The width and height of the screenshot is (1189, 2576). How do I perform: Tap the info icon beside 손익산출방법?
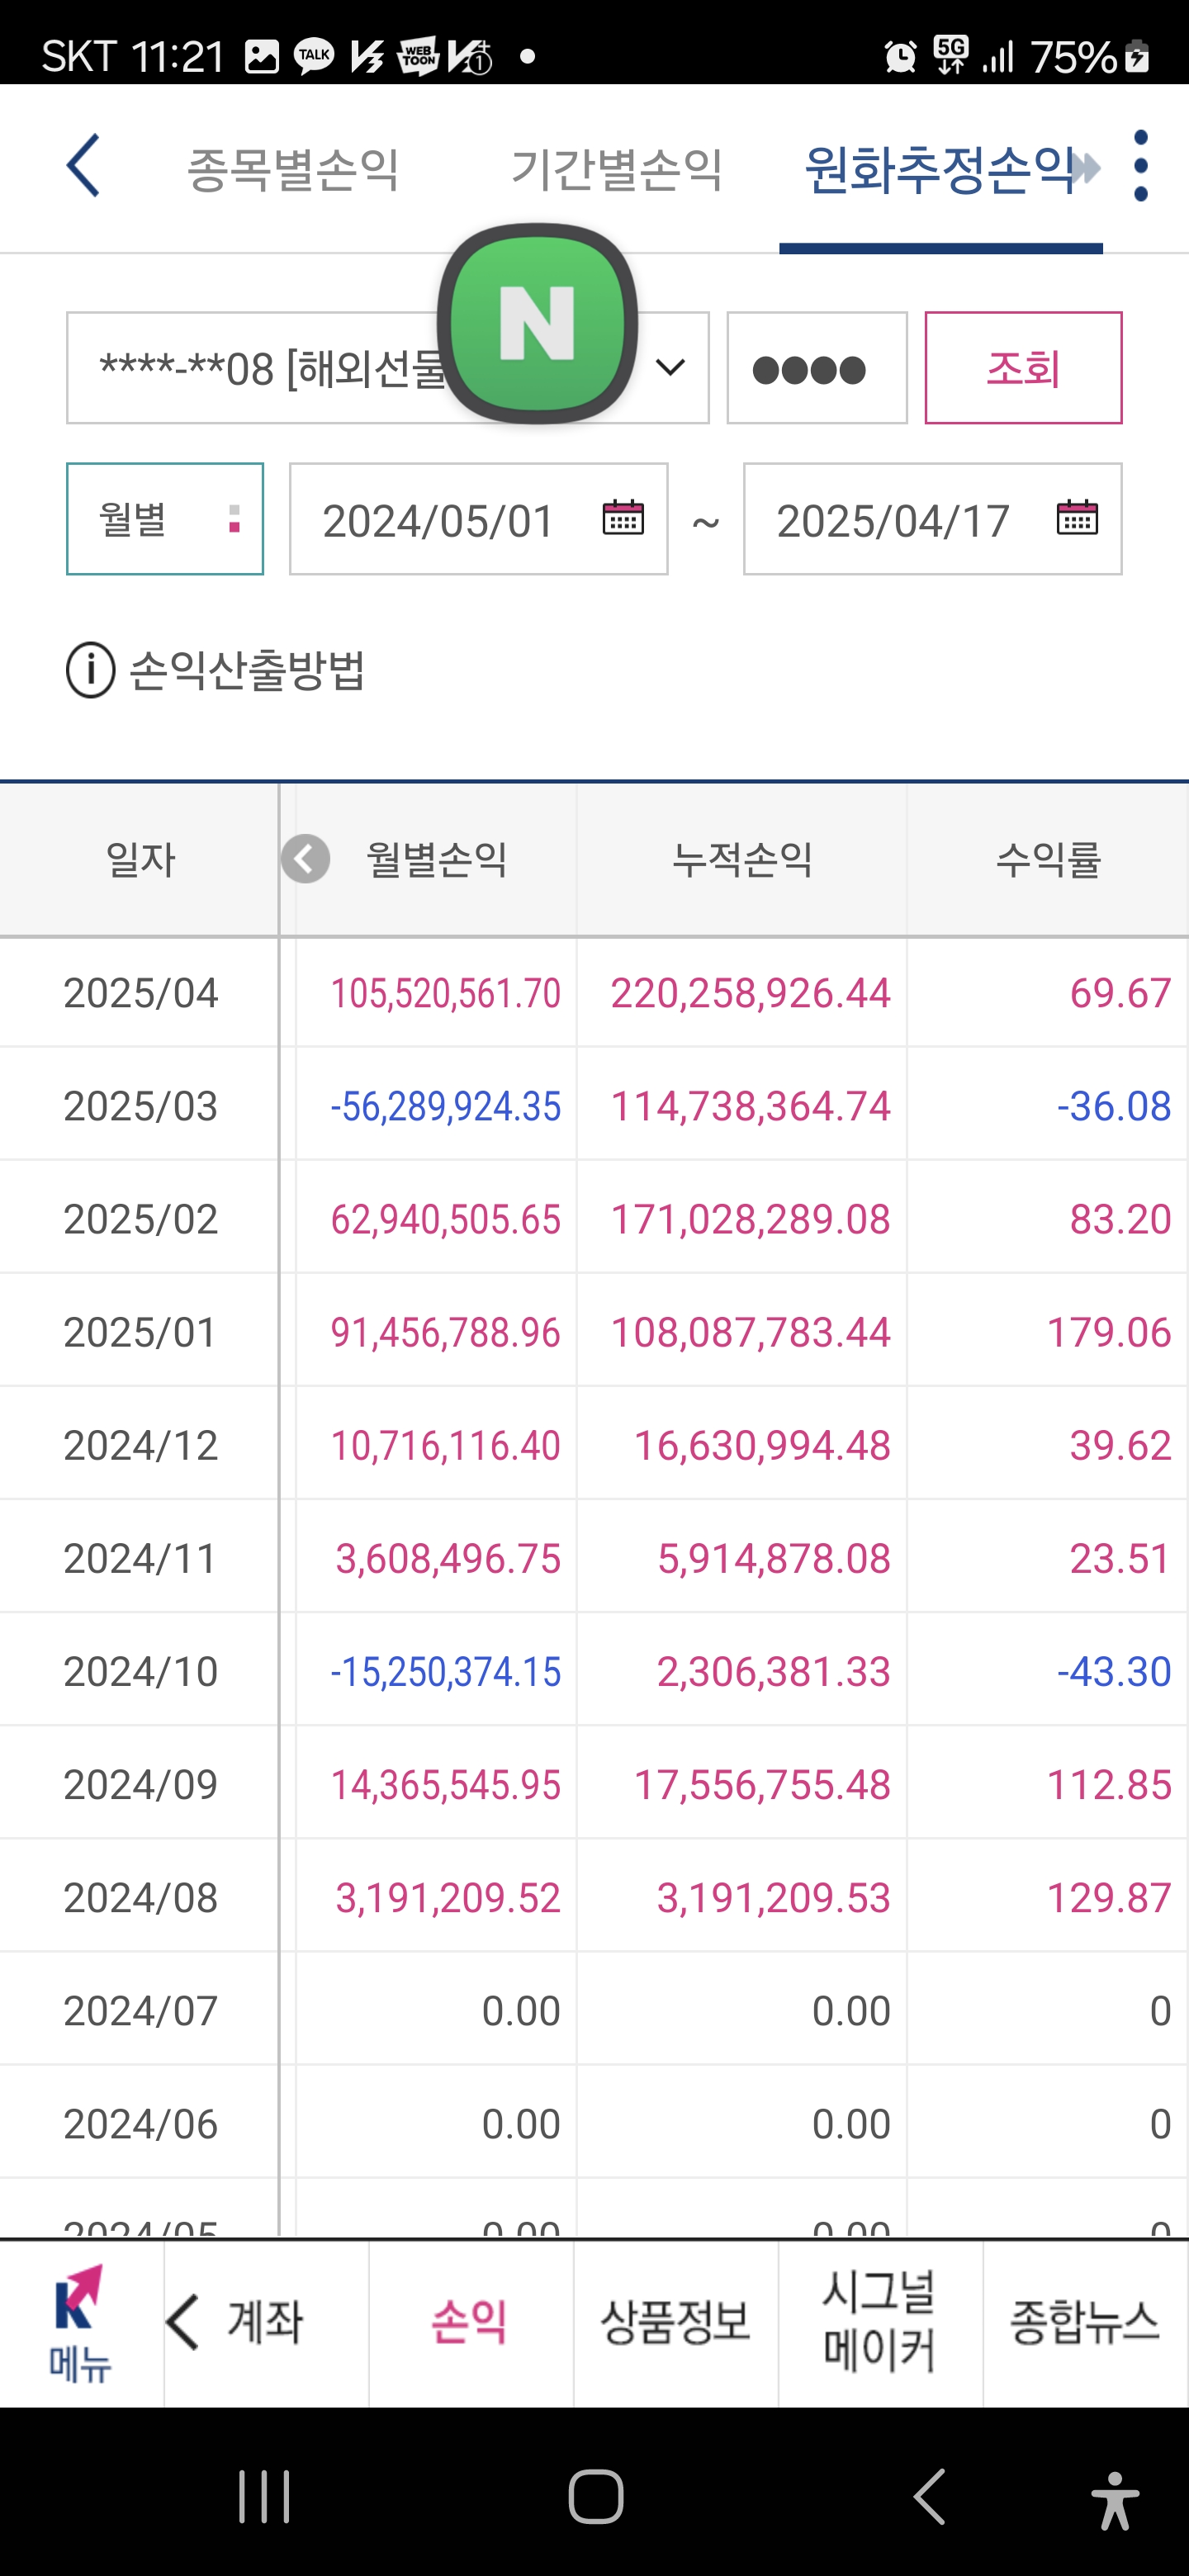(x=90, y=670)
